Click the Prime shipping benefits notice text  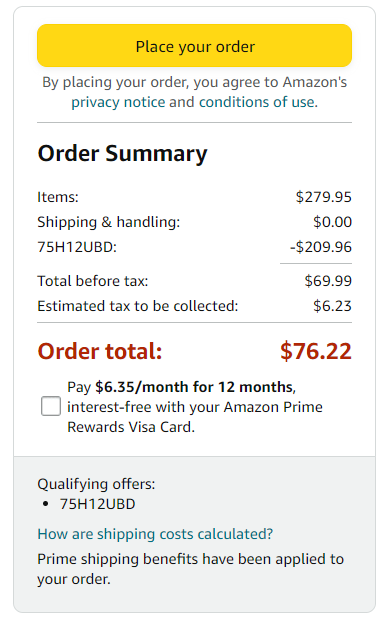190,569
